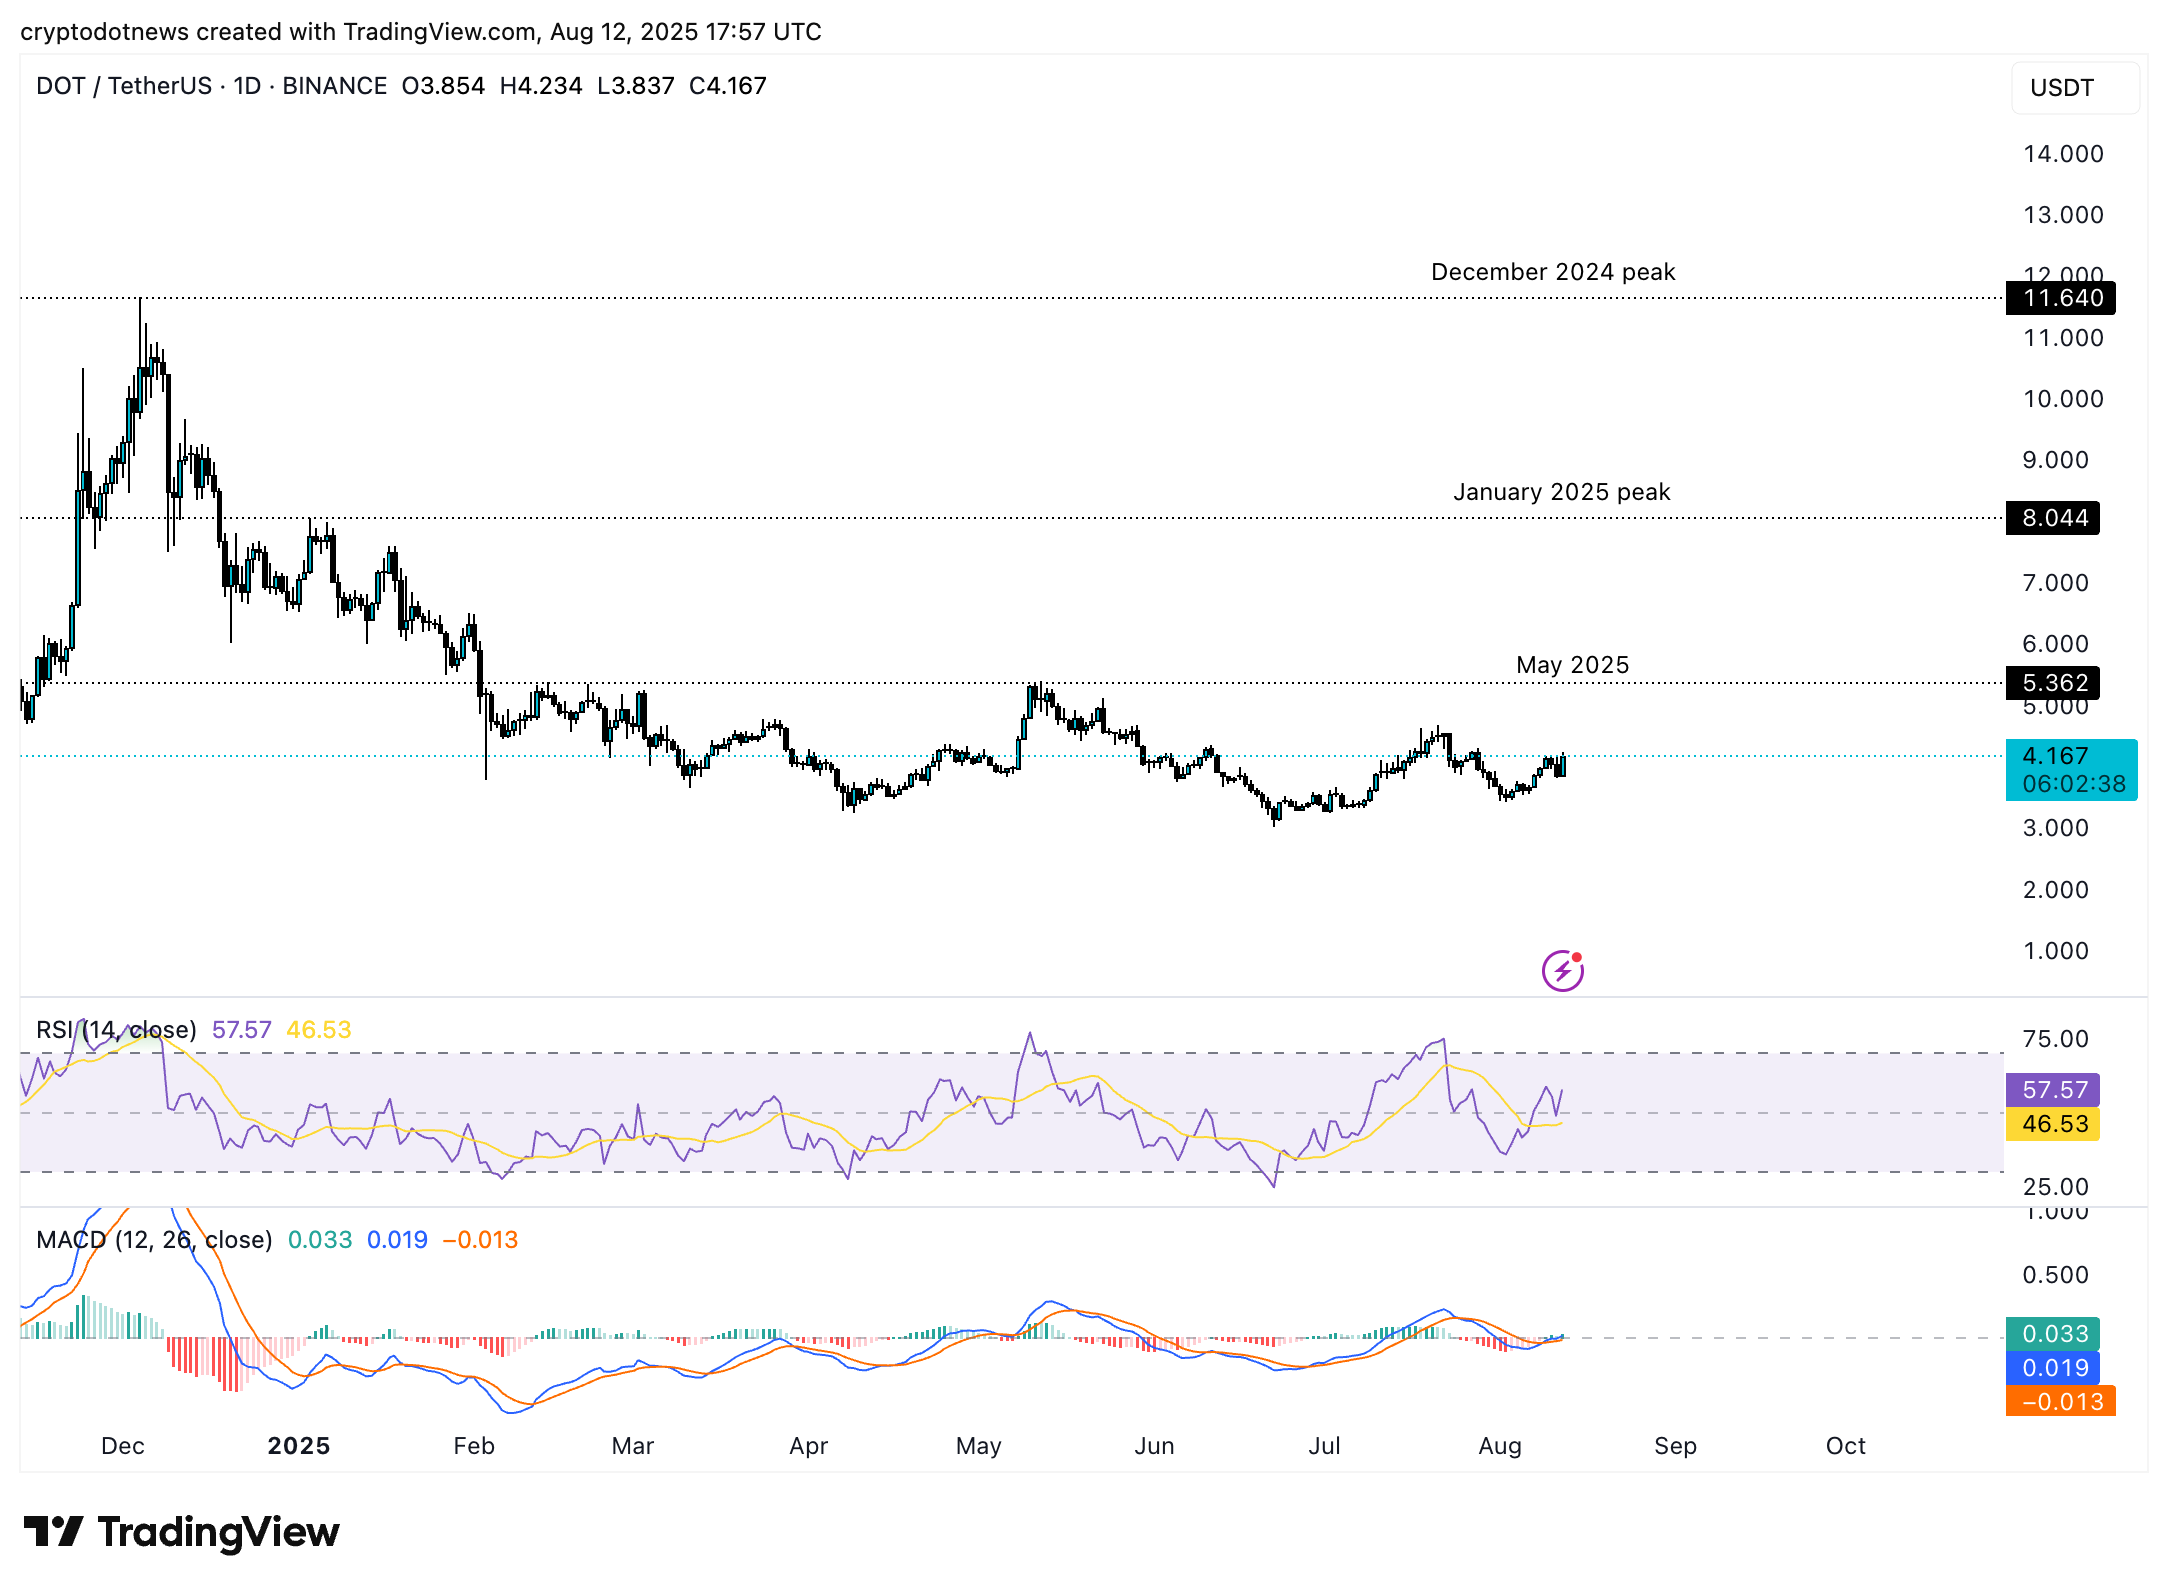This screenshot has width=2168, height=1592.
Task: Open the USDT currency selector
Action: [2074, 88]
